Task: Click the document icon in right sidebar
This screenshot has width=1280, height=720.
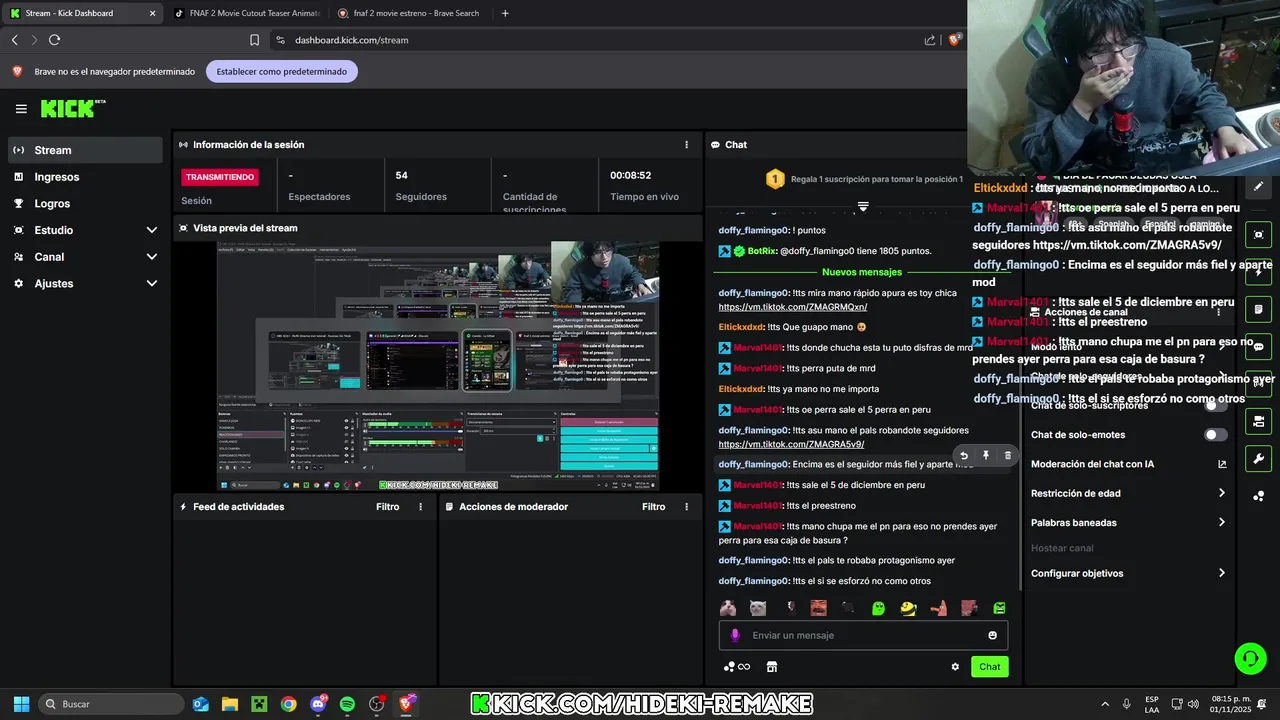Action: 1258,309
